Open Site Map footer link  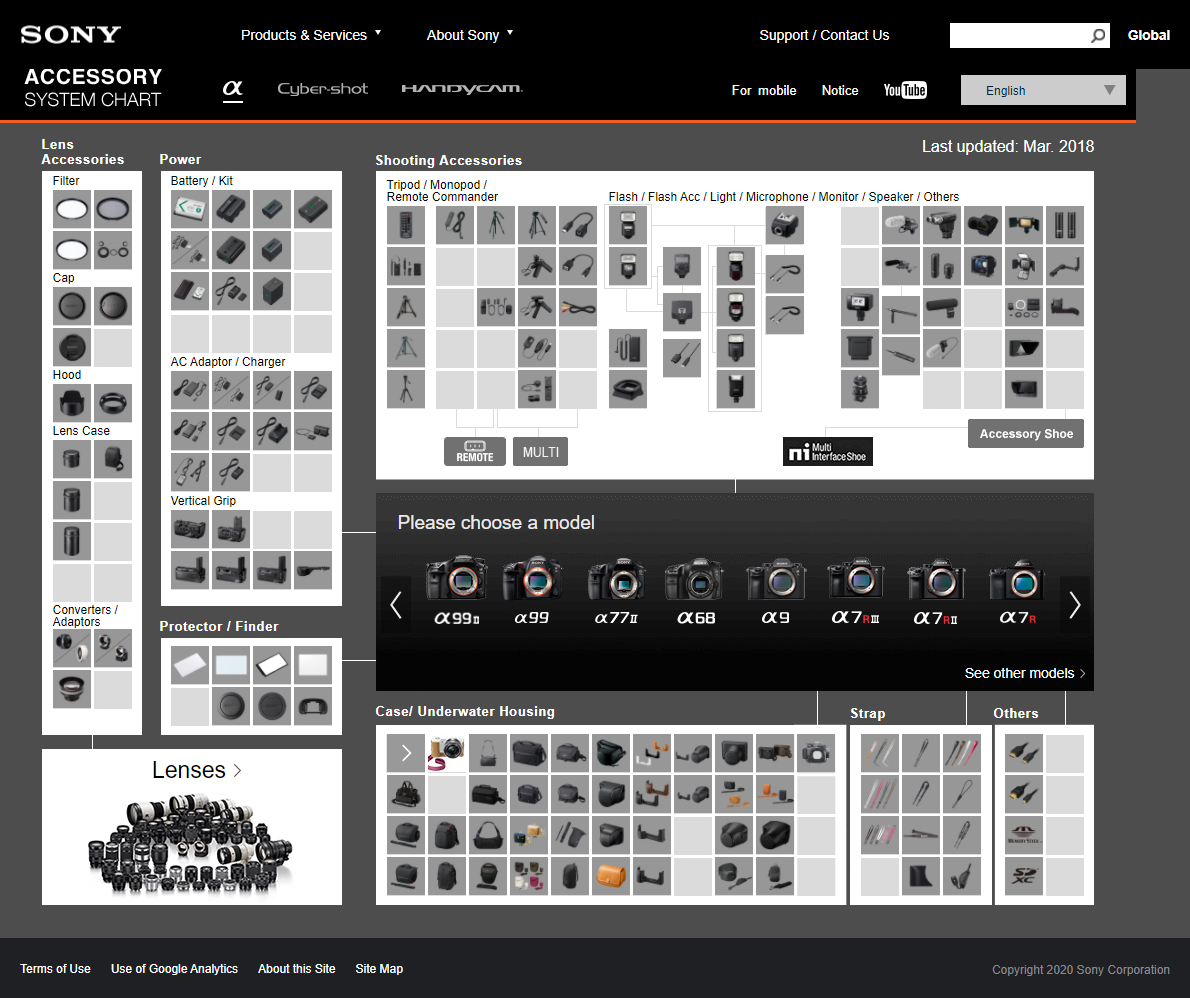379,968
